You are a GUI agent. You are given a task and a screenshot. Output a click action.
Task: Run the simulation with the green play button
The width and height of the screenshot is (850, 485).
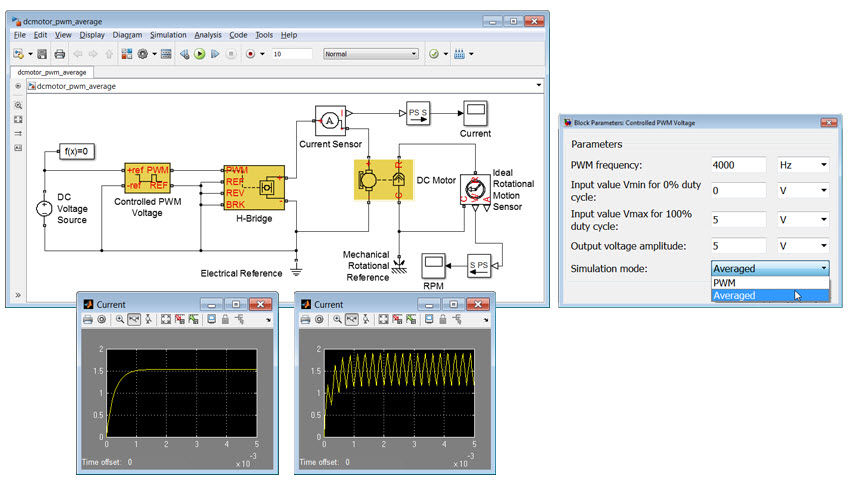[x=199, y=54]
